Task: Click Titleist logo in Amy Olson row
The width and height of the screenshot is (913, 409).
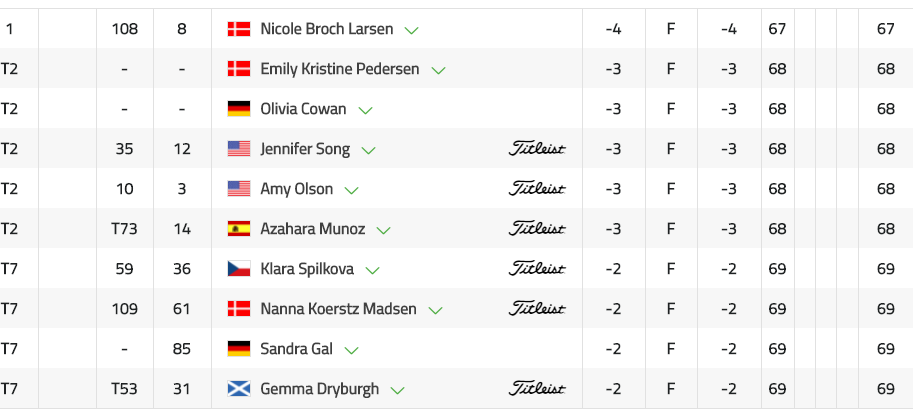Action: [x=537, y=189]
